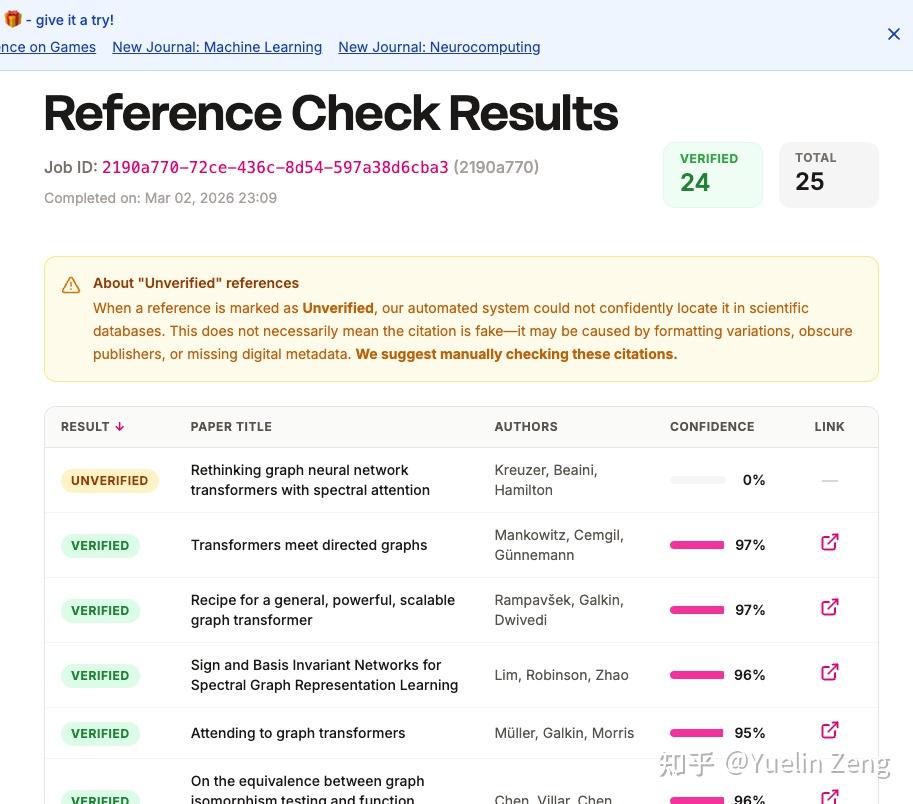Image resolution: width=913 pixels, height=804 pixels.
Task: Click the Job ID code text
Action: (275, 167)
